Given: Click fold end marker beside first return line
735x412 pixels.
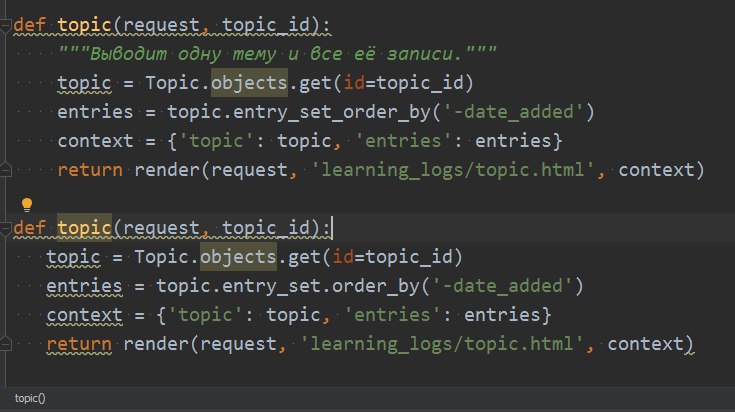Looking at the screenshot, I should tap(5, 170).
